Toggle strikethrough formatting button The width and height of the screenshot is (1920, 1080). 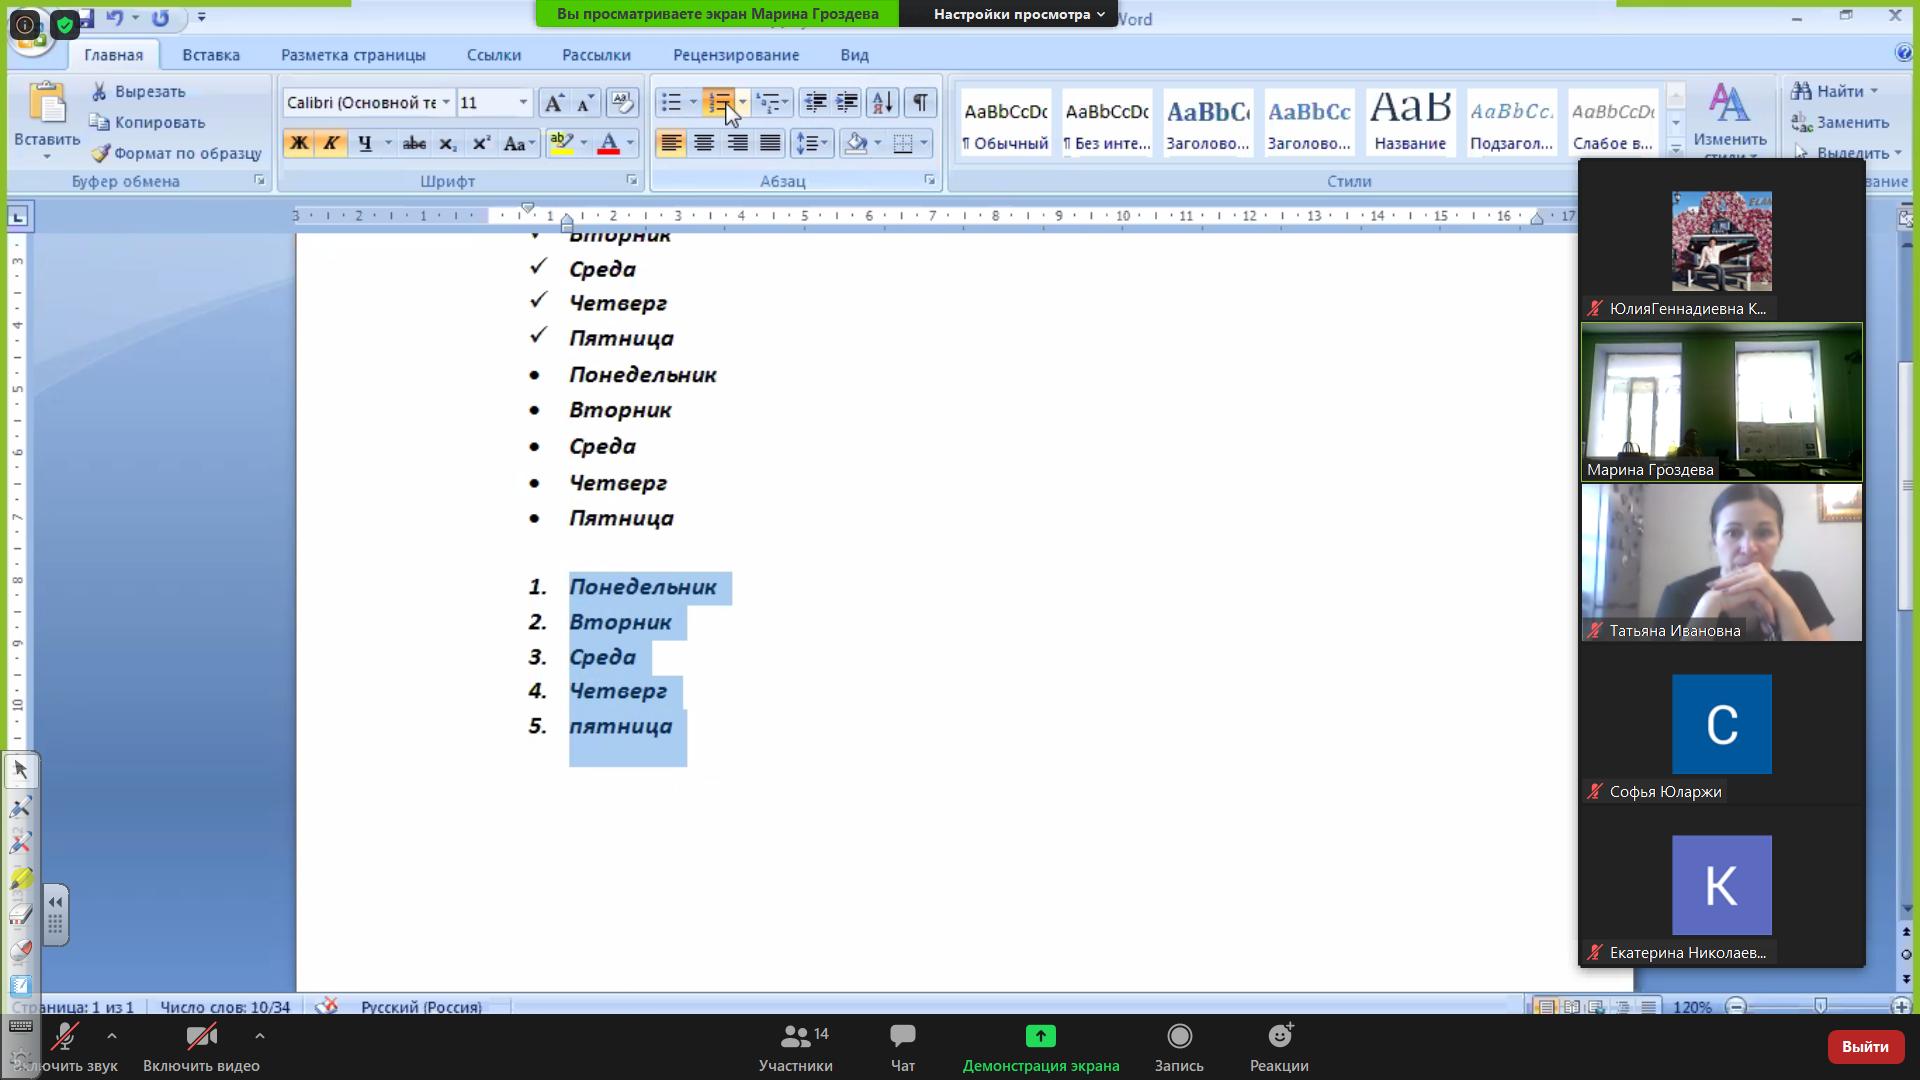414,143
